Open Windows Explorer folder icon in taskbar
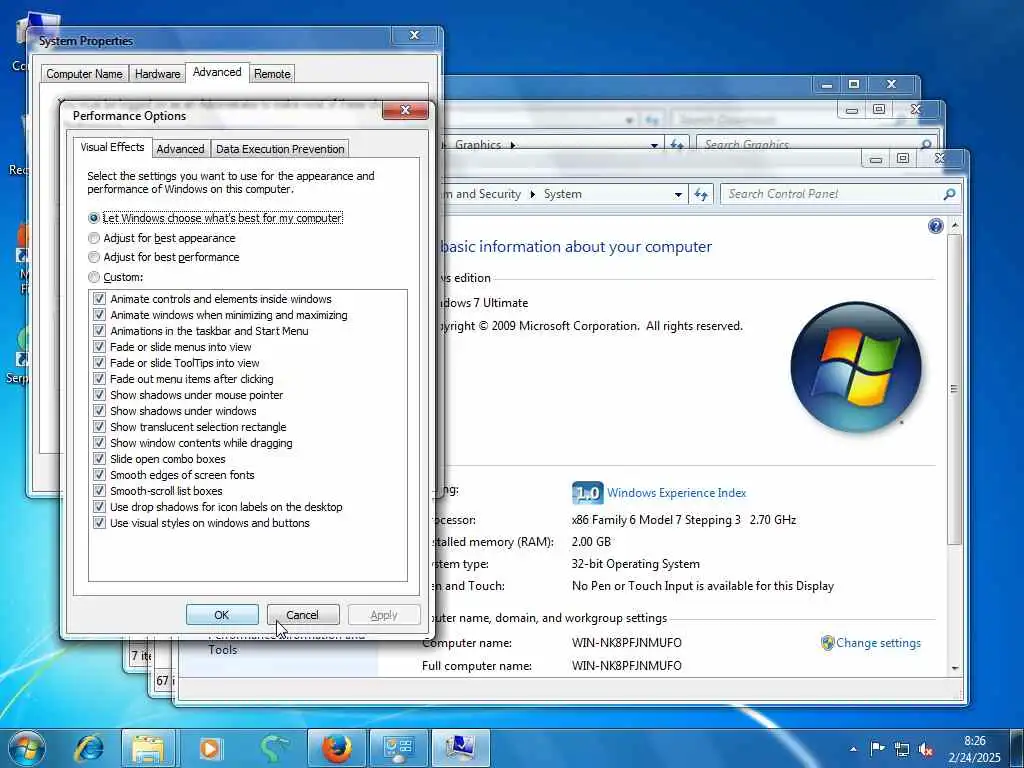 tap(148, 748)
